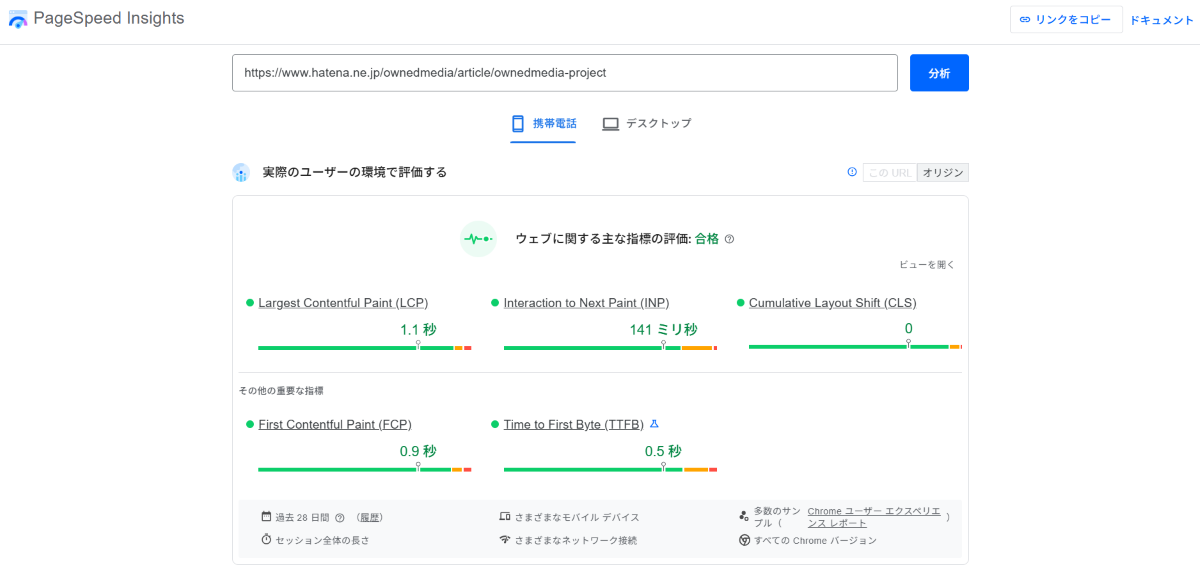Click the green dot beside FCP
The image size is (1200, 574).
click(250, 424)
